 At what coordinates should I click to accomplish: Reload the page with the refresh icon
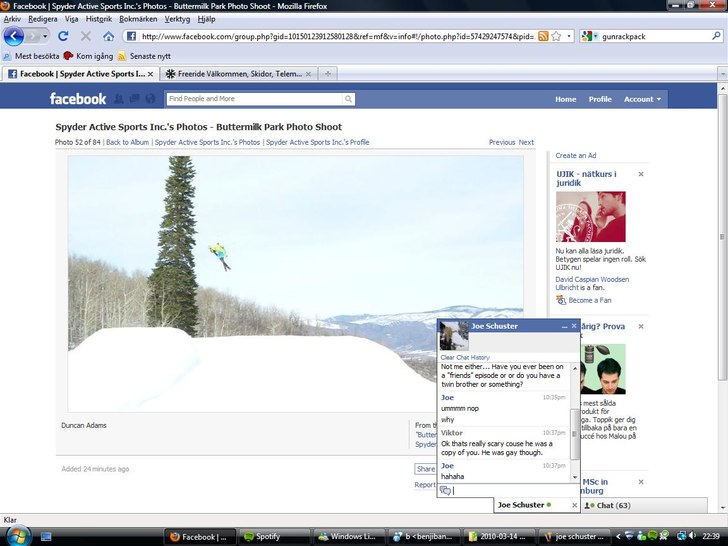point(63,36)
